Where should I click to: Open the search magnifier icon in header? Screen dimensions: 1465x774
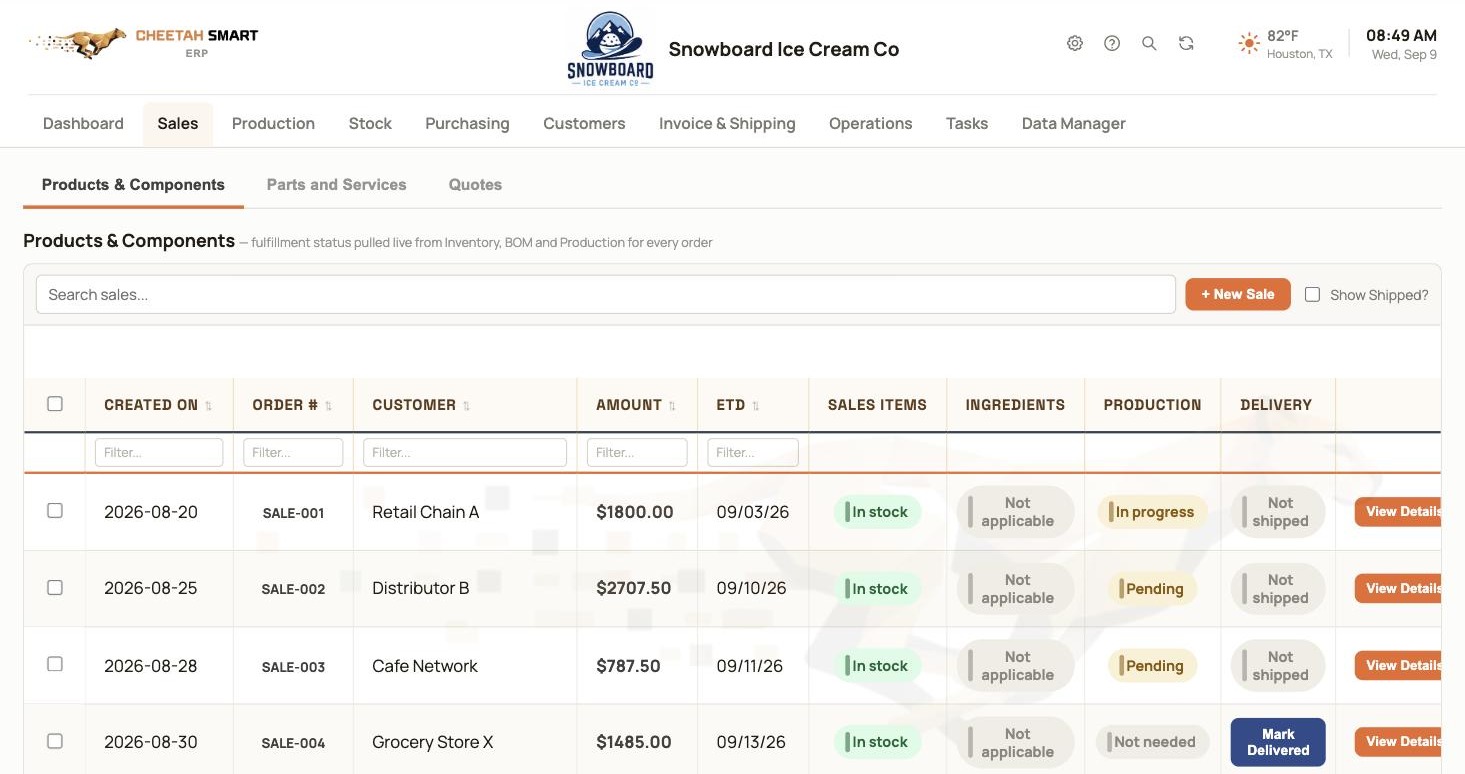point(1149,43)
